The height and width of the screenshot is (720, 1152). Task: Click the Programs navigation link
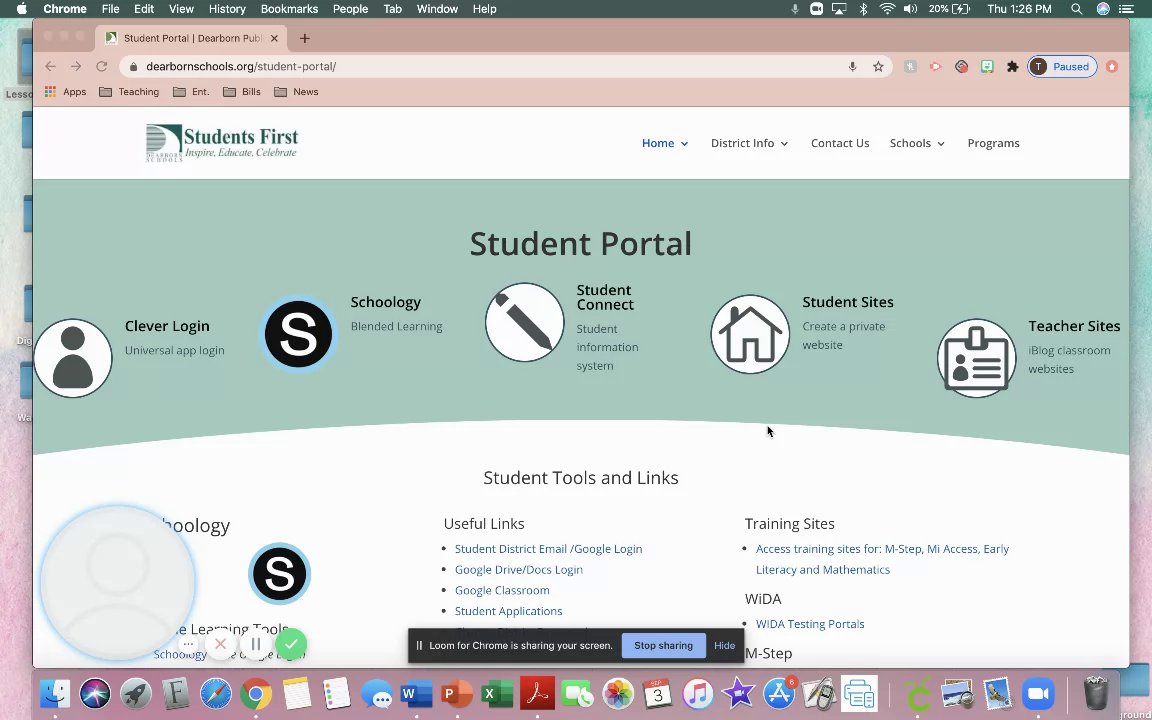click(993, 143)
